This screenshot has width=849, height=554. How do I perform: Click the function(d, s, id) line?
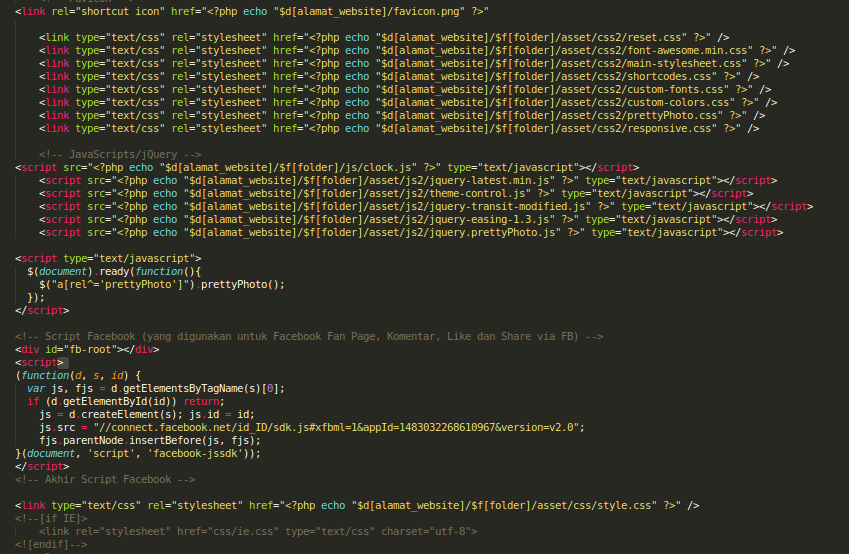click(79, 375)
